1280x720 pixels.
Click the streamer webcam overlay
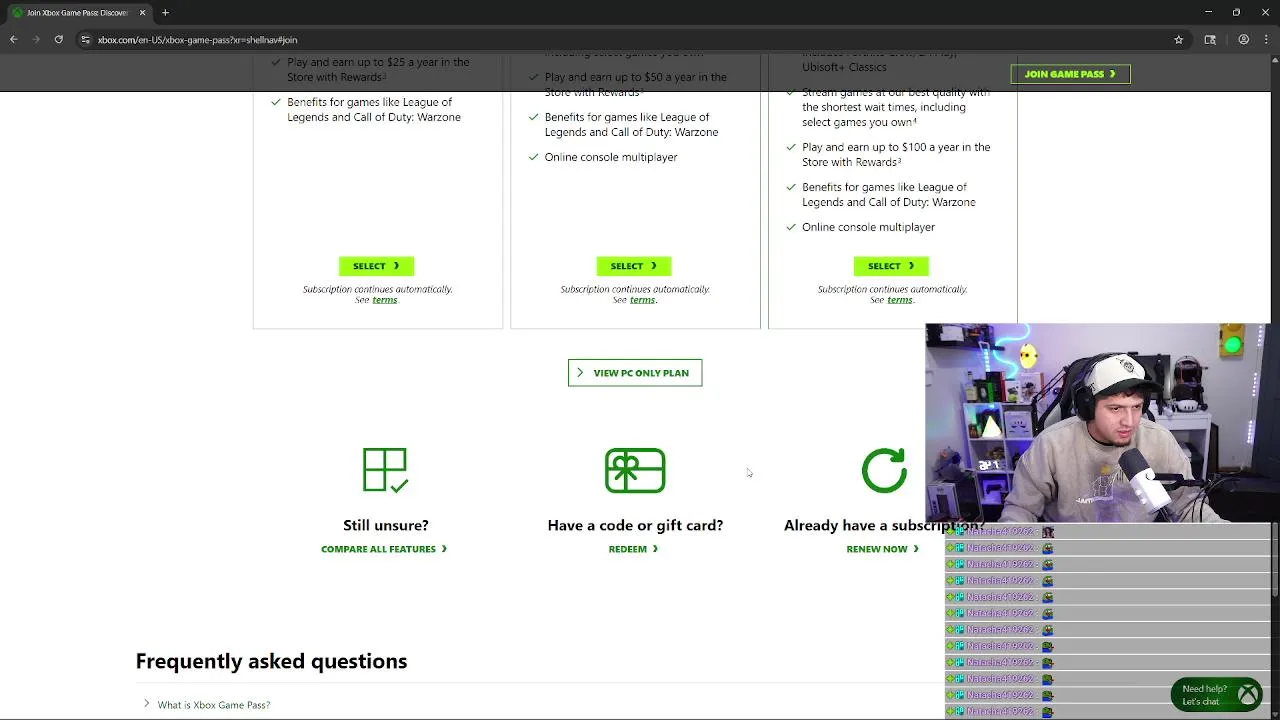(1098, 423)
